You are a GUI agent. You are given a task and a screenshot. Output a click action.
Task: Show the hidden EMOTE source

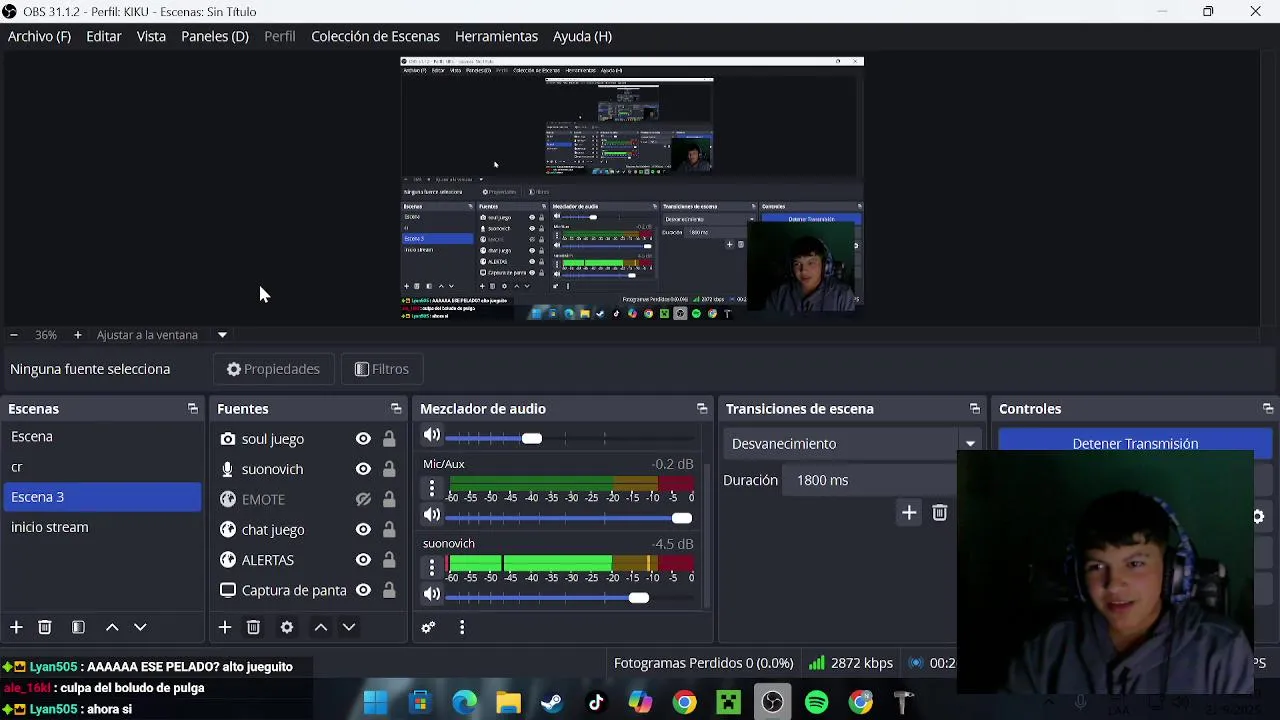pos(363,499)
